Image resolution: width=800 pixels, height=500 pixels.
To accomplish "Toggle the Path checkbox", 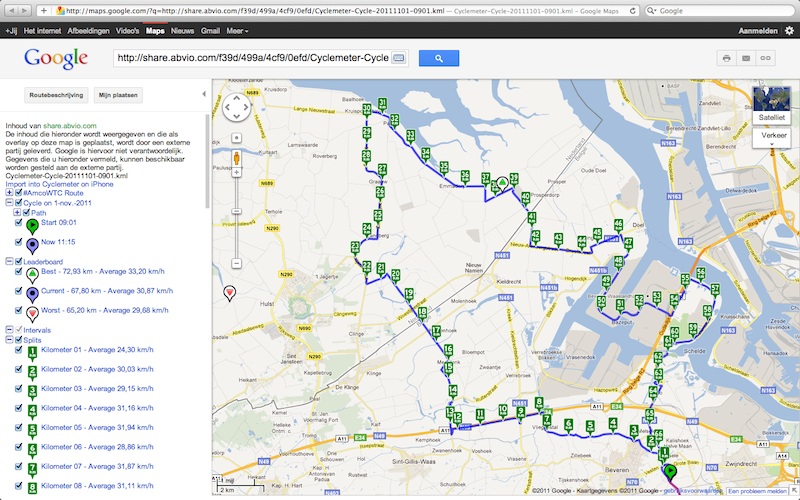I will click(x=27, y=212).
